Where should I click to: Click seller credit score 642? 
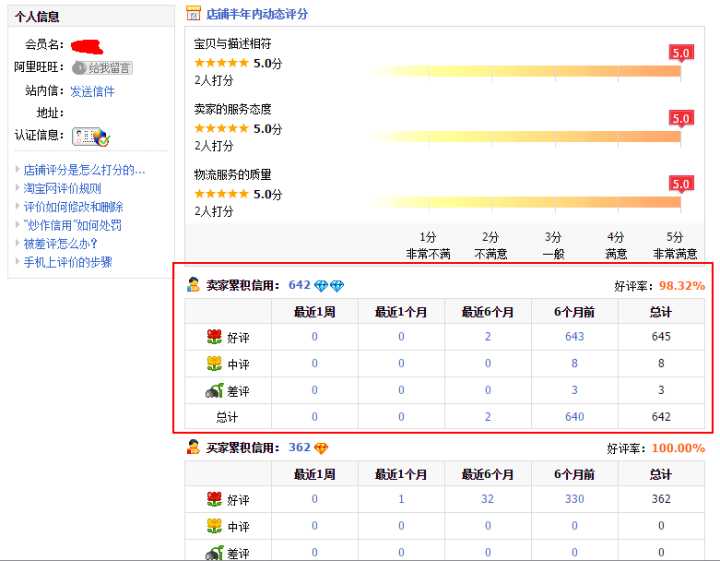point(299,285)
